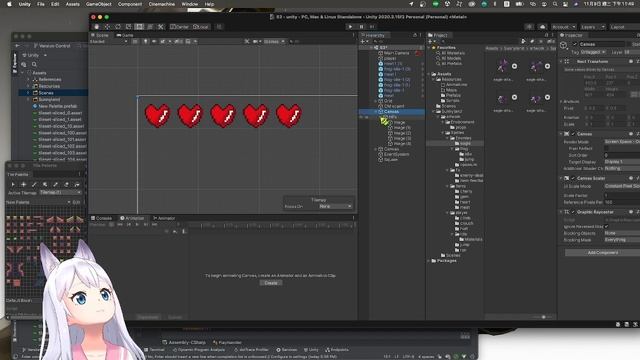Viewport: 640px width, 360px height.
Task: Open the Prefabs folder in Project
Action: click(x=452, y=96)
